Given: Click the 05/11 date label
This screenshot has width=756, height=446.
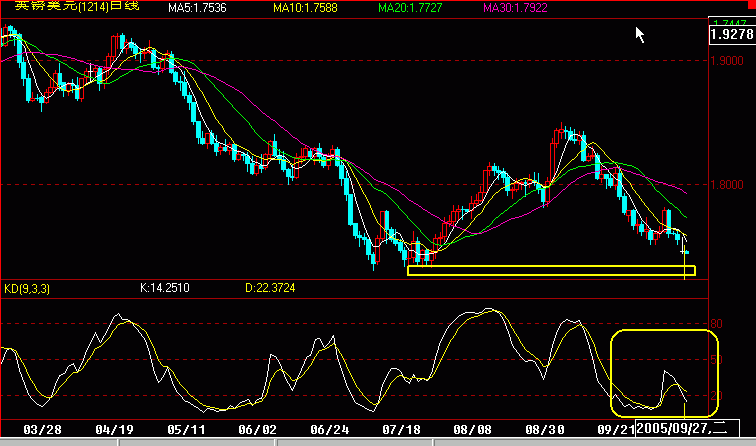Looking at the screenshot, I should click(x=186, y=429).
